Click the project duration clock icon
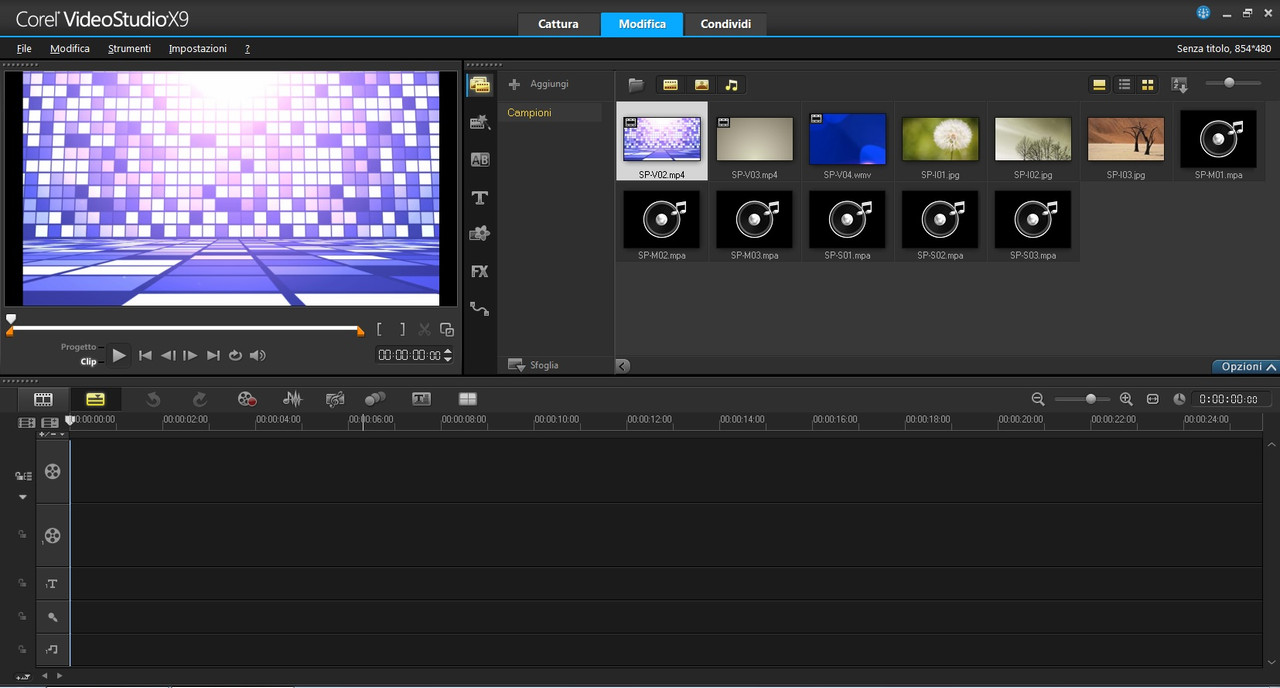 [x=1179, y=399]
